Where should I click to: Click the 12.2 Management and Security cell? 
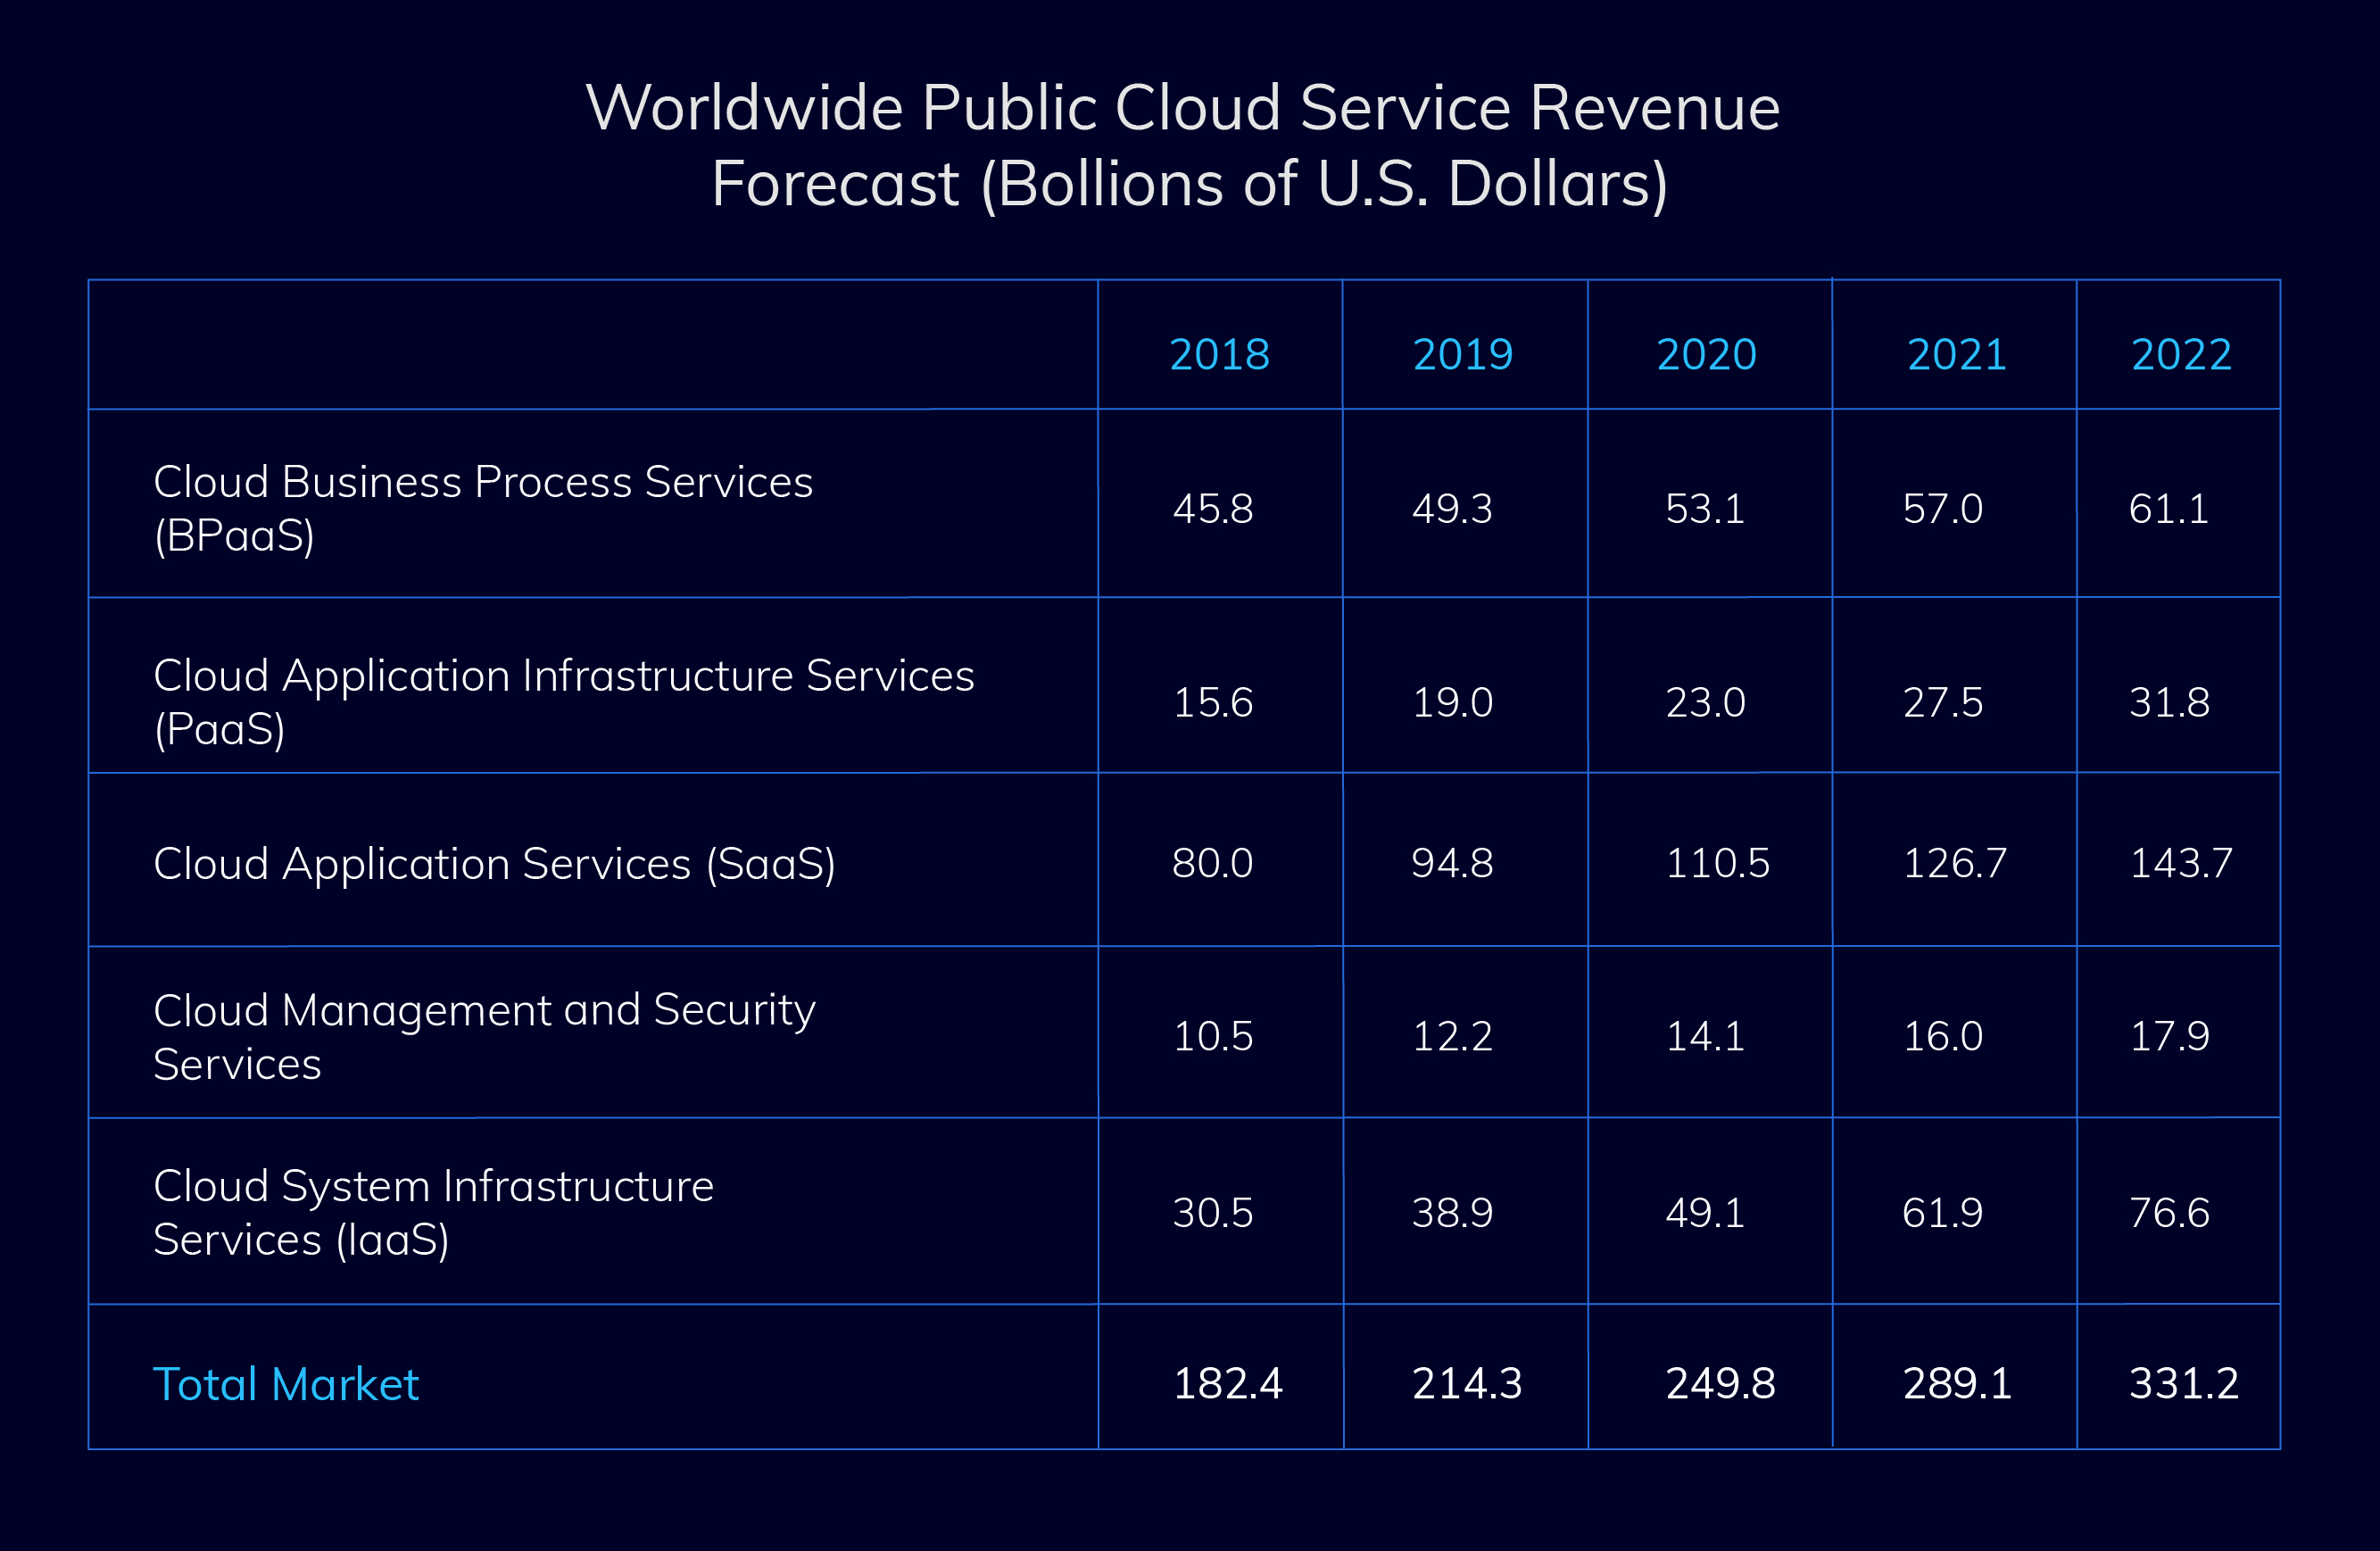(x=1452, y=1036)
